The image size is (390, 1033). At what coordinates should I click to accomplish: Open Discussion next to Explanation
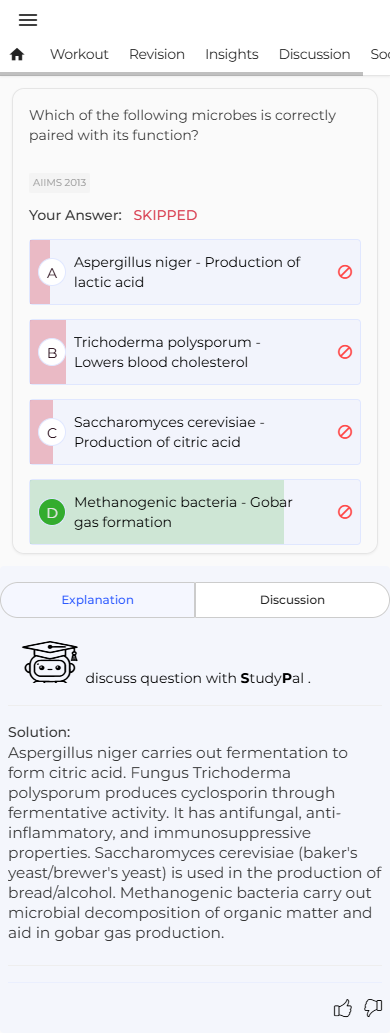[x=292, y=600]
